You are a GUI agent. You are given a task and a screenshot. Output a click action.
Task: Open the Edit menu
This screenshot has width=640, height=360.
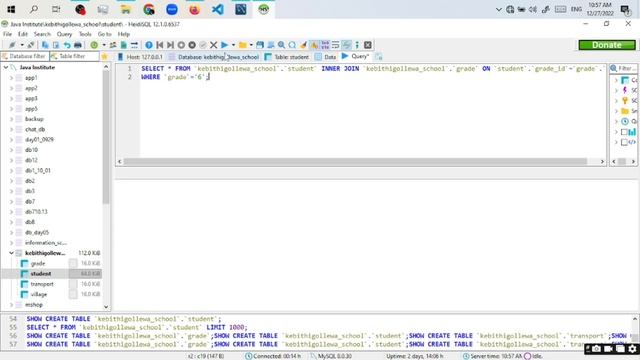pyautogui.click(x=23, y=34)
